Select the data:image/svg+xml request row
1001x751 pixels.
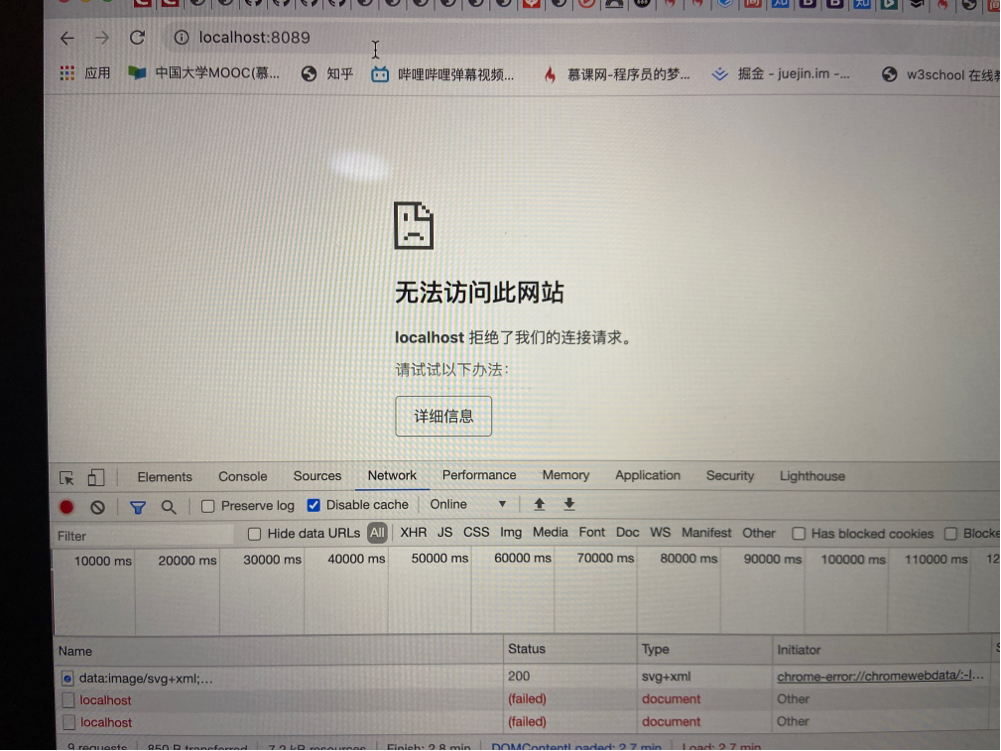point(523,678)
